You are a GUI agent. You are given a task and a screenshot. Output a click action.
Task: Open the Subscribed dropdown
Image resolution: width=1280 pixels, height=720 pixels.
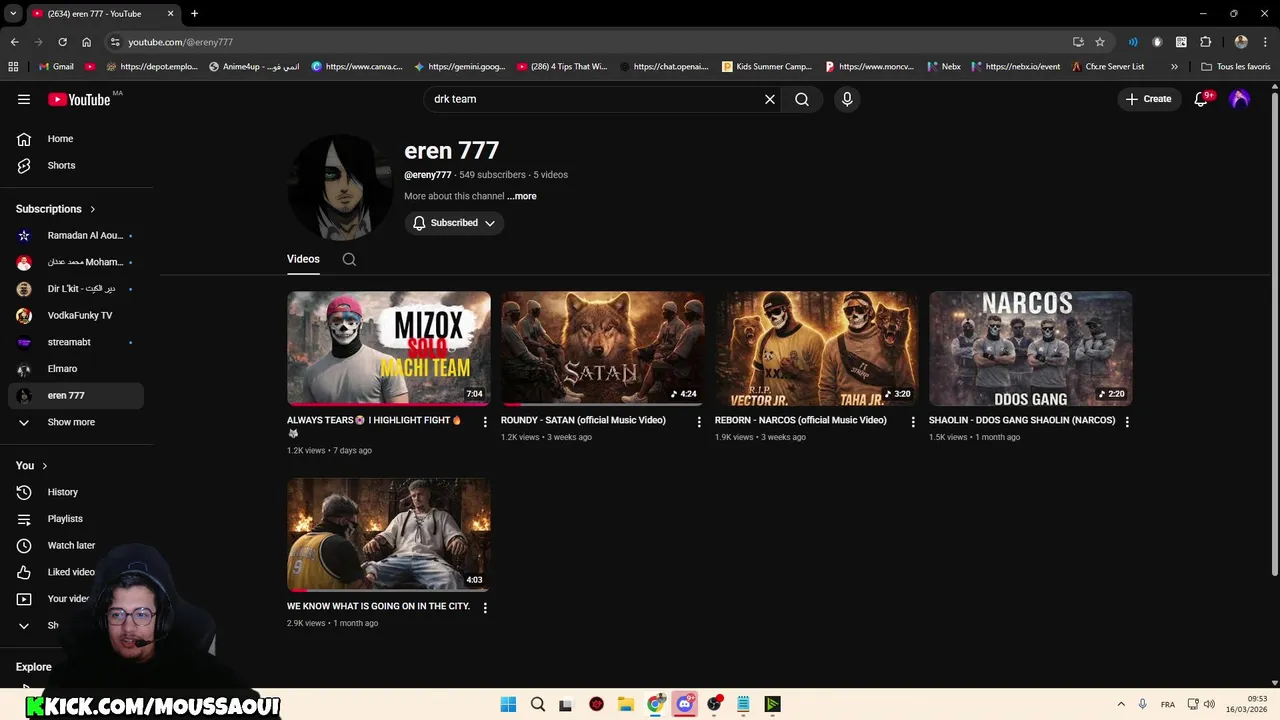(x=454, y=223)
